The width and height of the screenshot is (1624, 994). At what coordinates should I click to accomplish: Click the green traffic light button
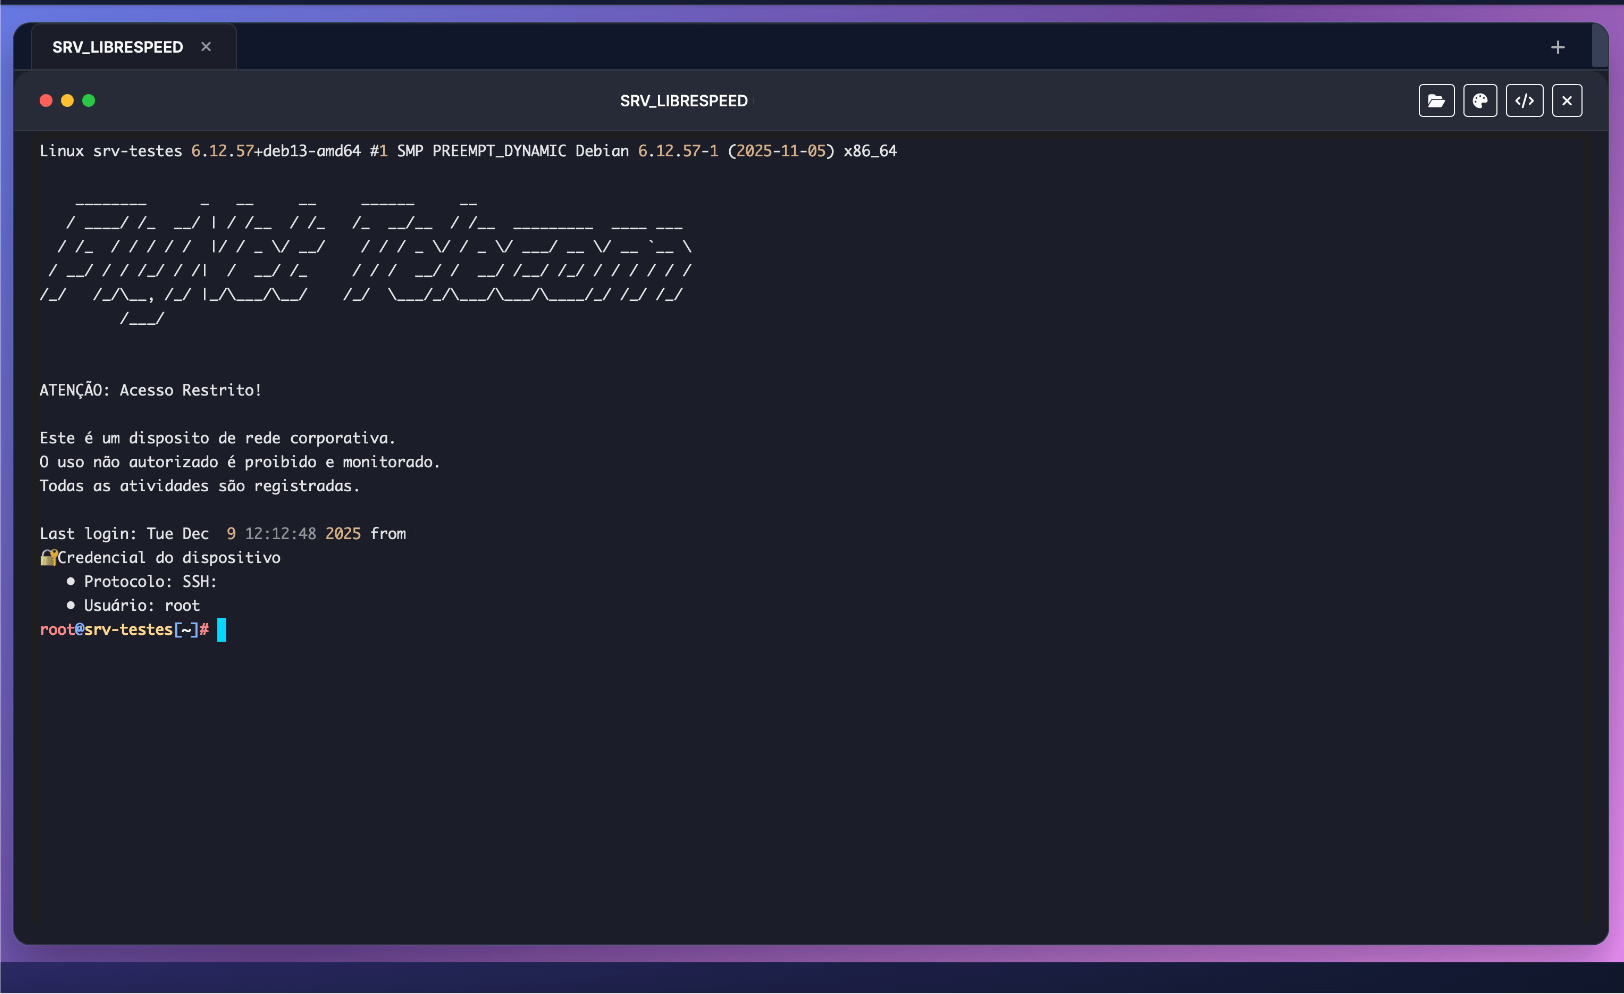(88, 100)
